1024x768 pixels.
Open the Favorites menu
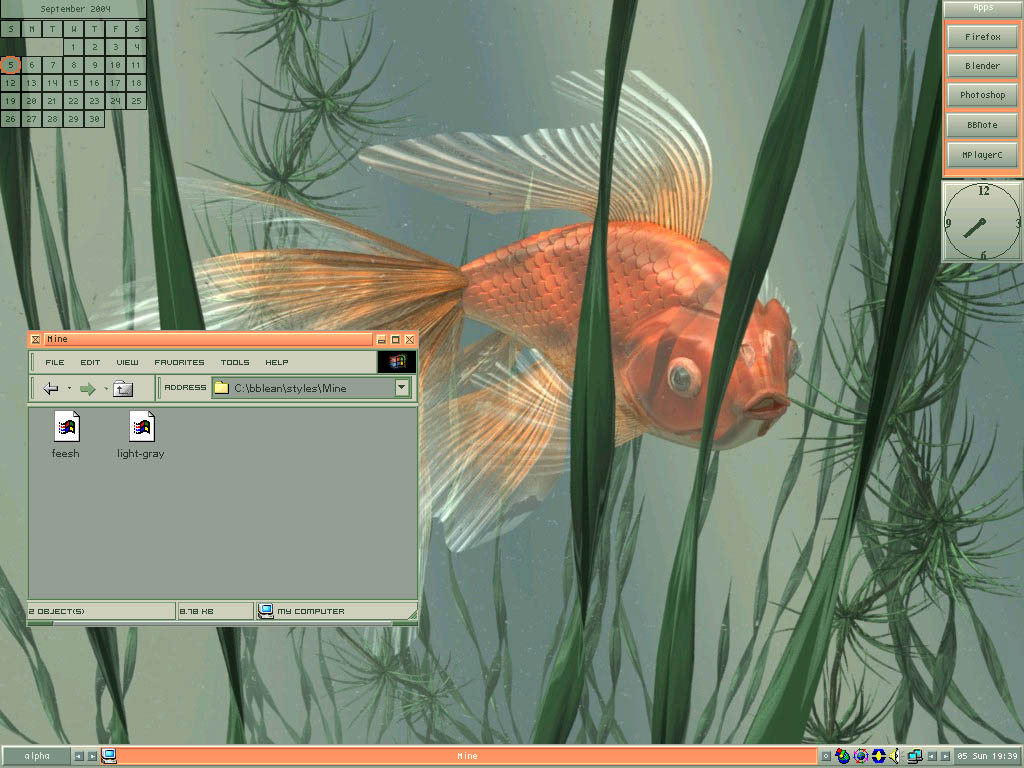(x=179, y=362)
